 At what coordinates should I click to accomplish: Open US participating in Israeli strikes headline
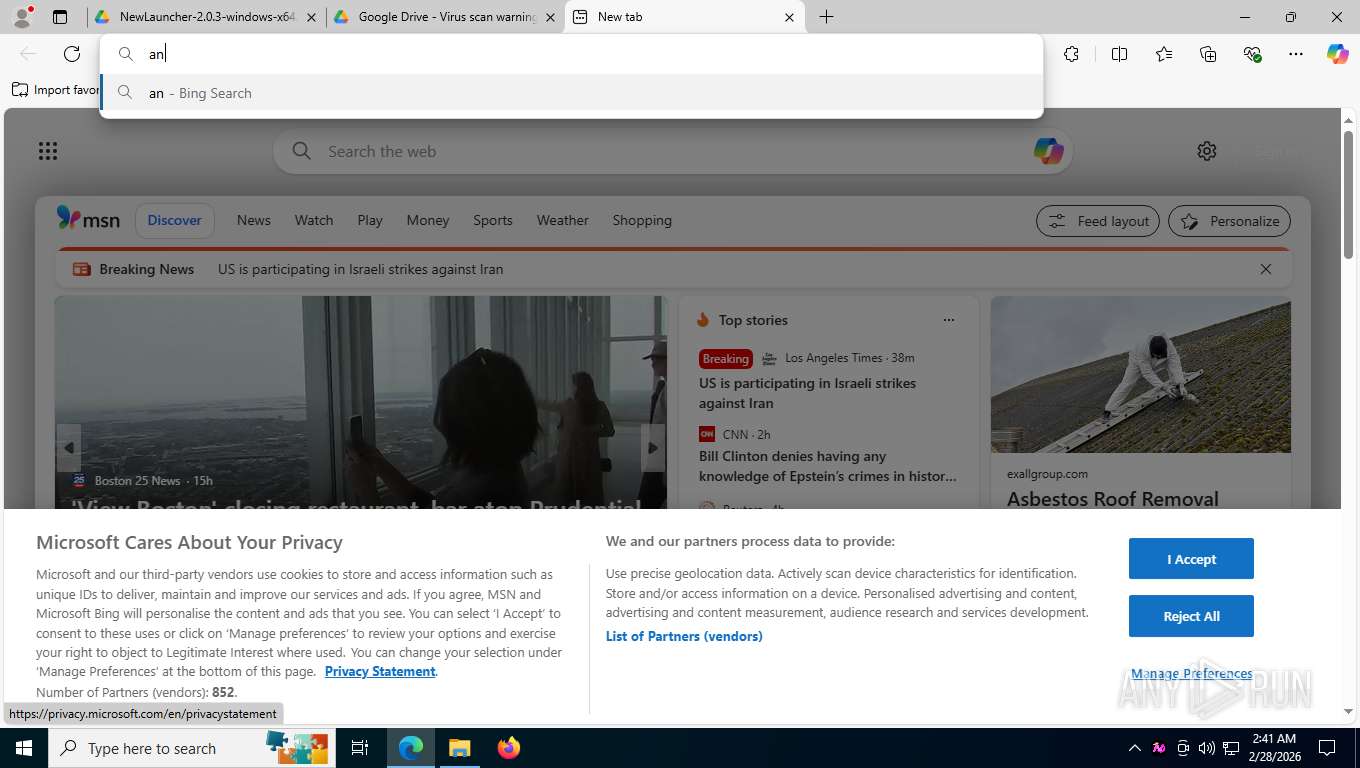click(x=807, y=393)
